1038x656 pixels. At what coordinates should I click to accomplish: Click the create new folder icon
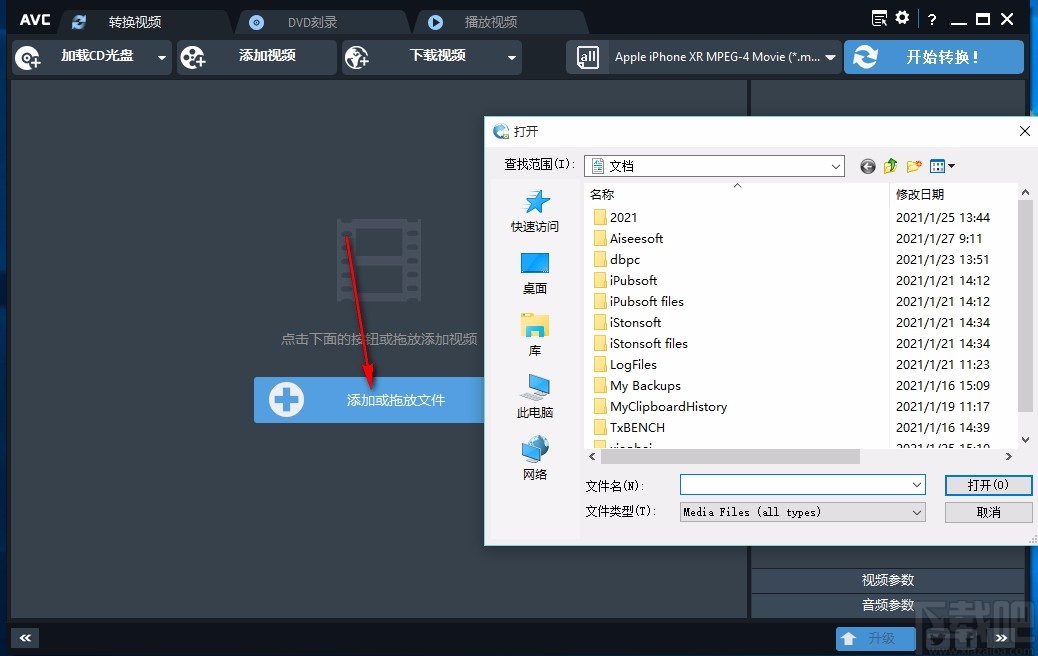pyautogui.click(x=914, y=165)
